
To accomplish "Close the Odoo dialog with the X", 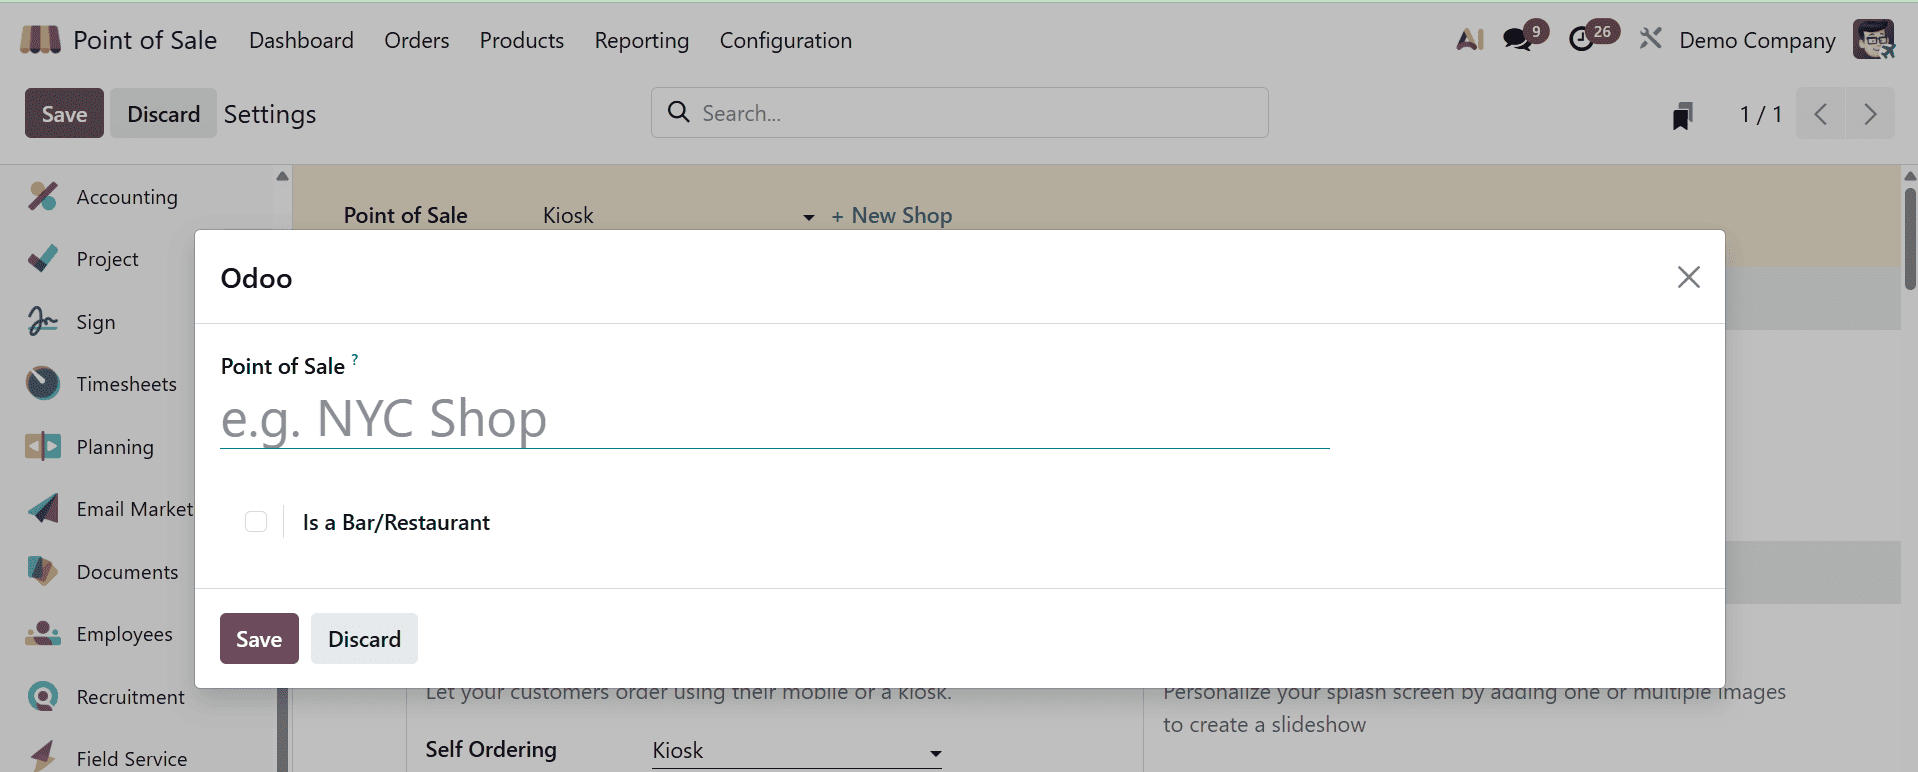I will [x=1689, y=277].
